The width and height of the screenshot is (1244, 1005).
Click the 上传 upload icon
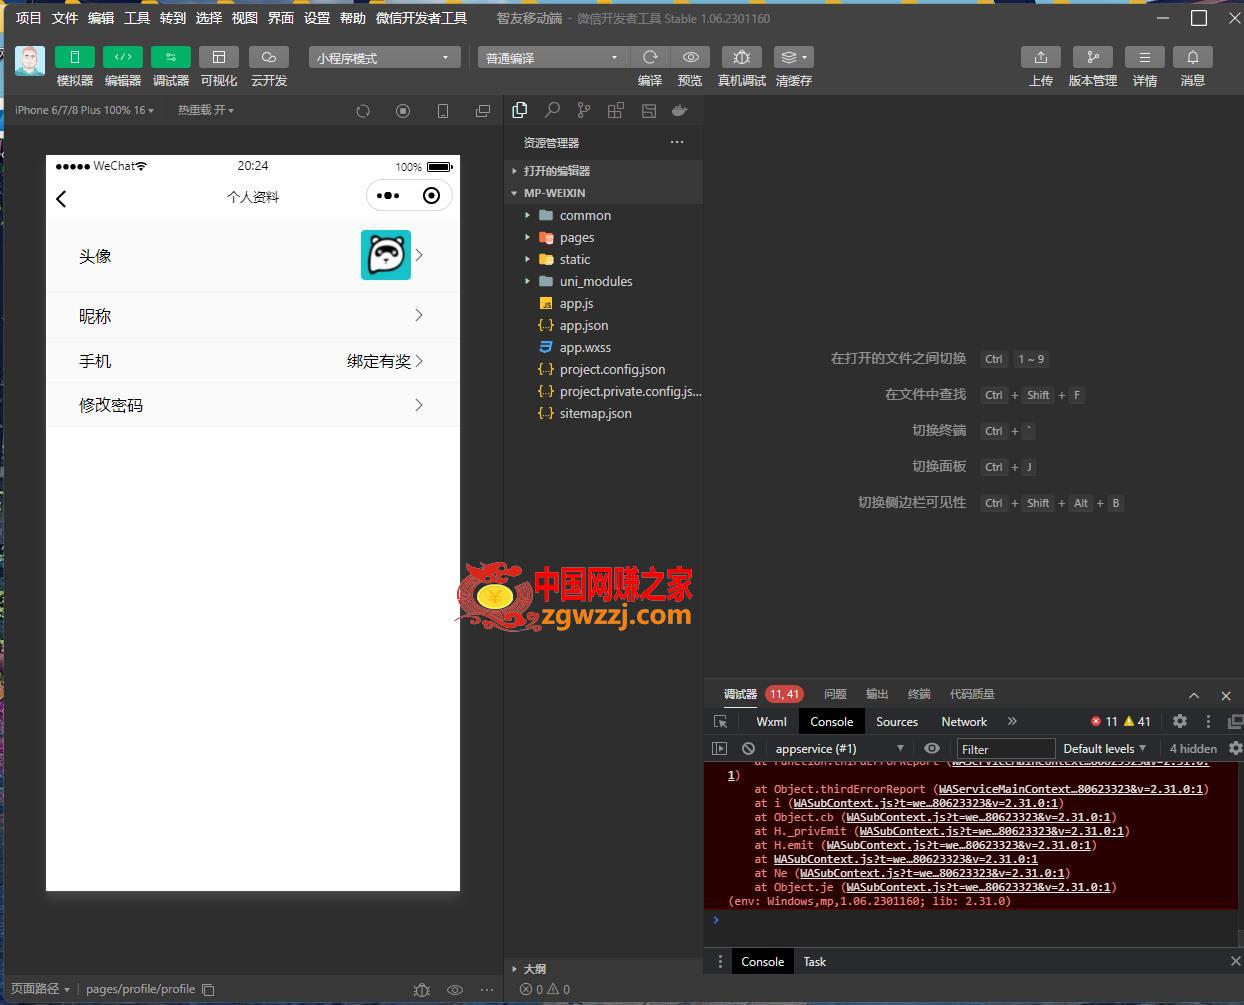point(1040,58)
